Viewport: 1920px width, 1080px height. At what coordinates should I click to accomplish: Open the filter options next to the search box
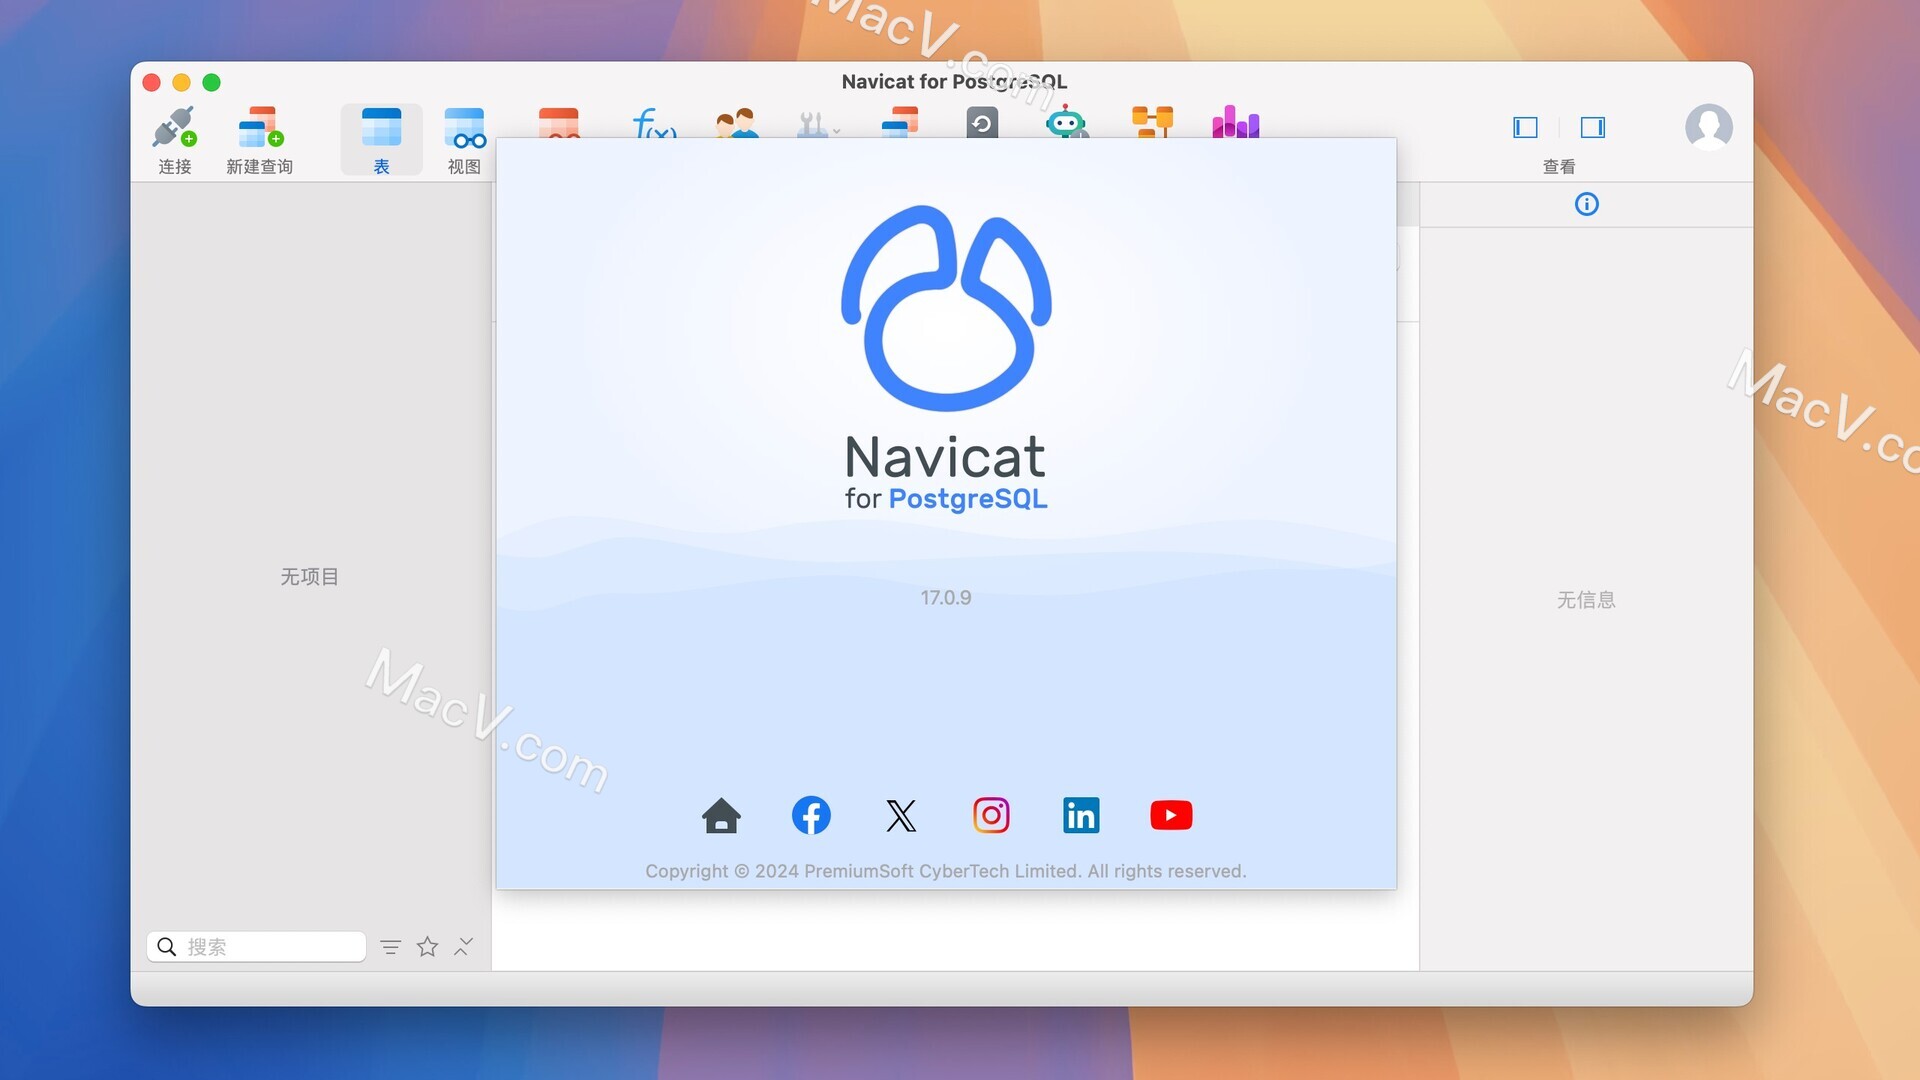coord(390,946)
